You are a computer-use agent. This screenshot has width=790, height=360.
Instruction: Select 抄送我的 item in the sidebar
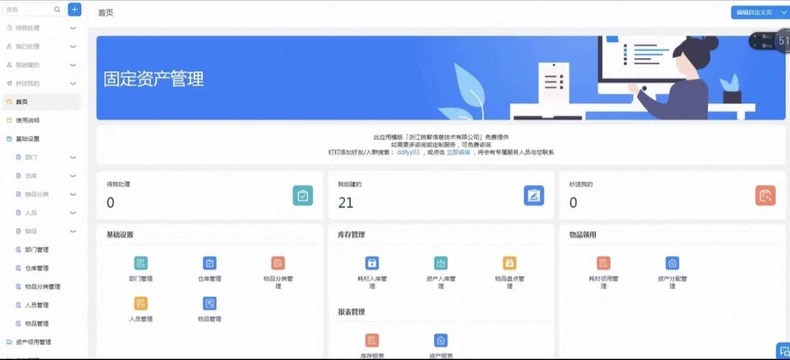[x=27, y=84]
